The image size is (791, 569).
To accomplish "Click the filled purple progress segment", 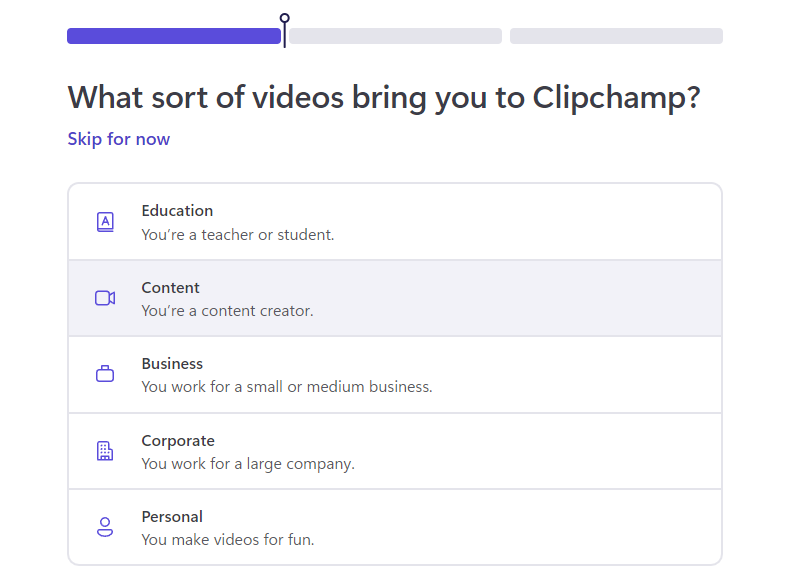I will (x=174, y=36).
